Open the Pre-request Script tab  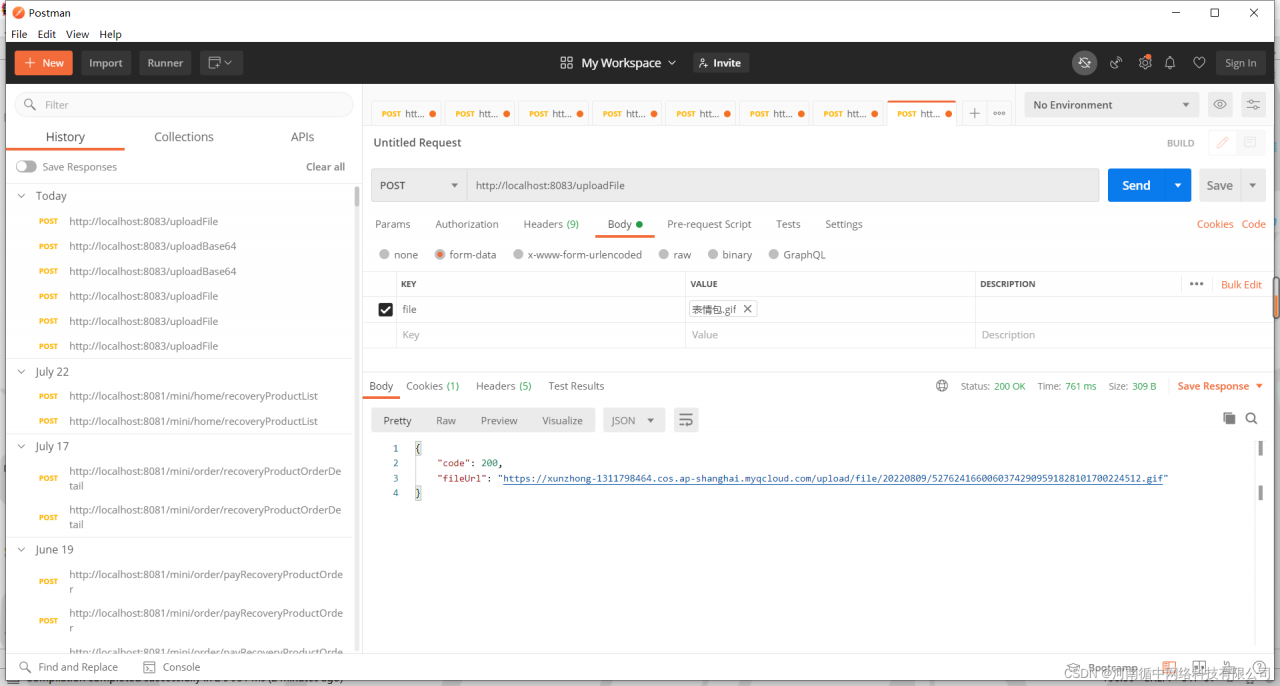pyautogui.click(x=709, y=224)
